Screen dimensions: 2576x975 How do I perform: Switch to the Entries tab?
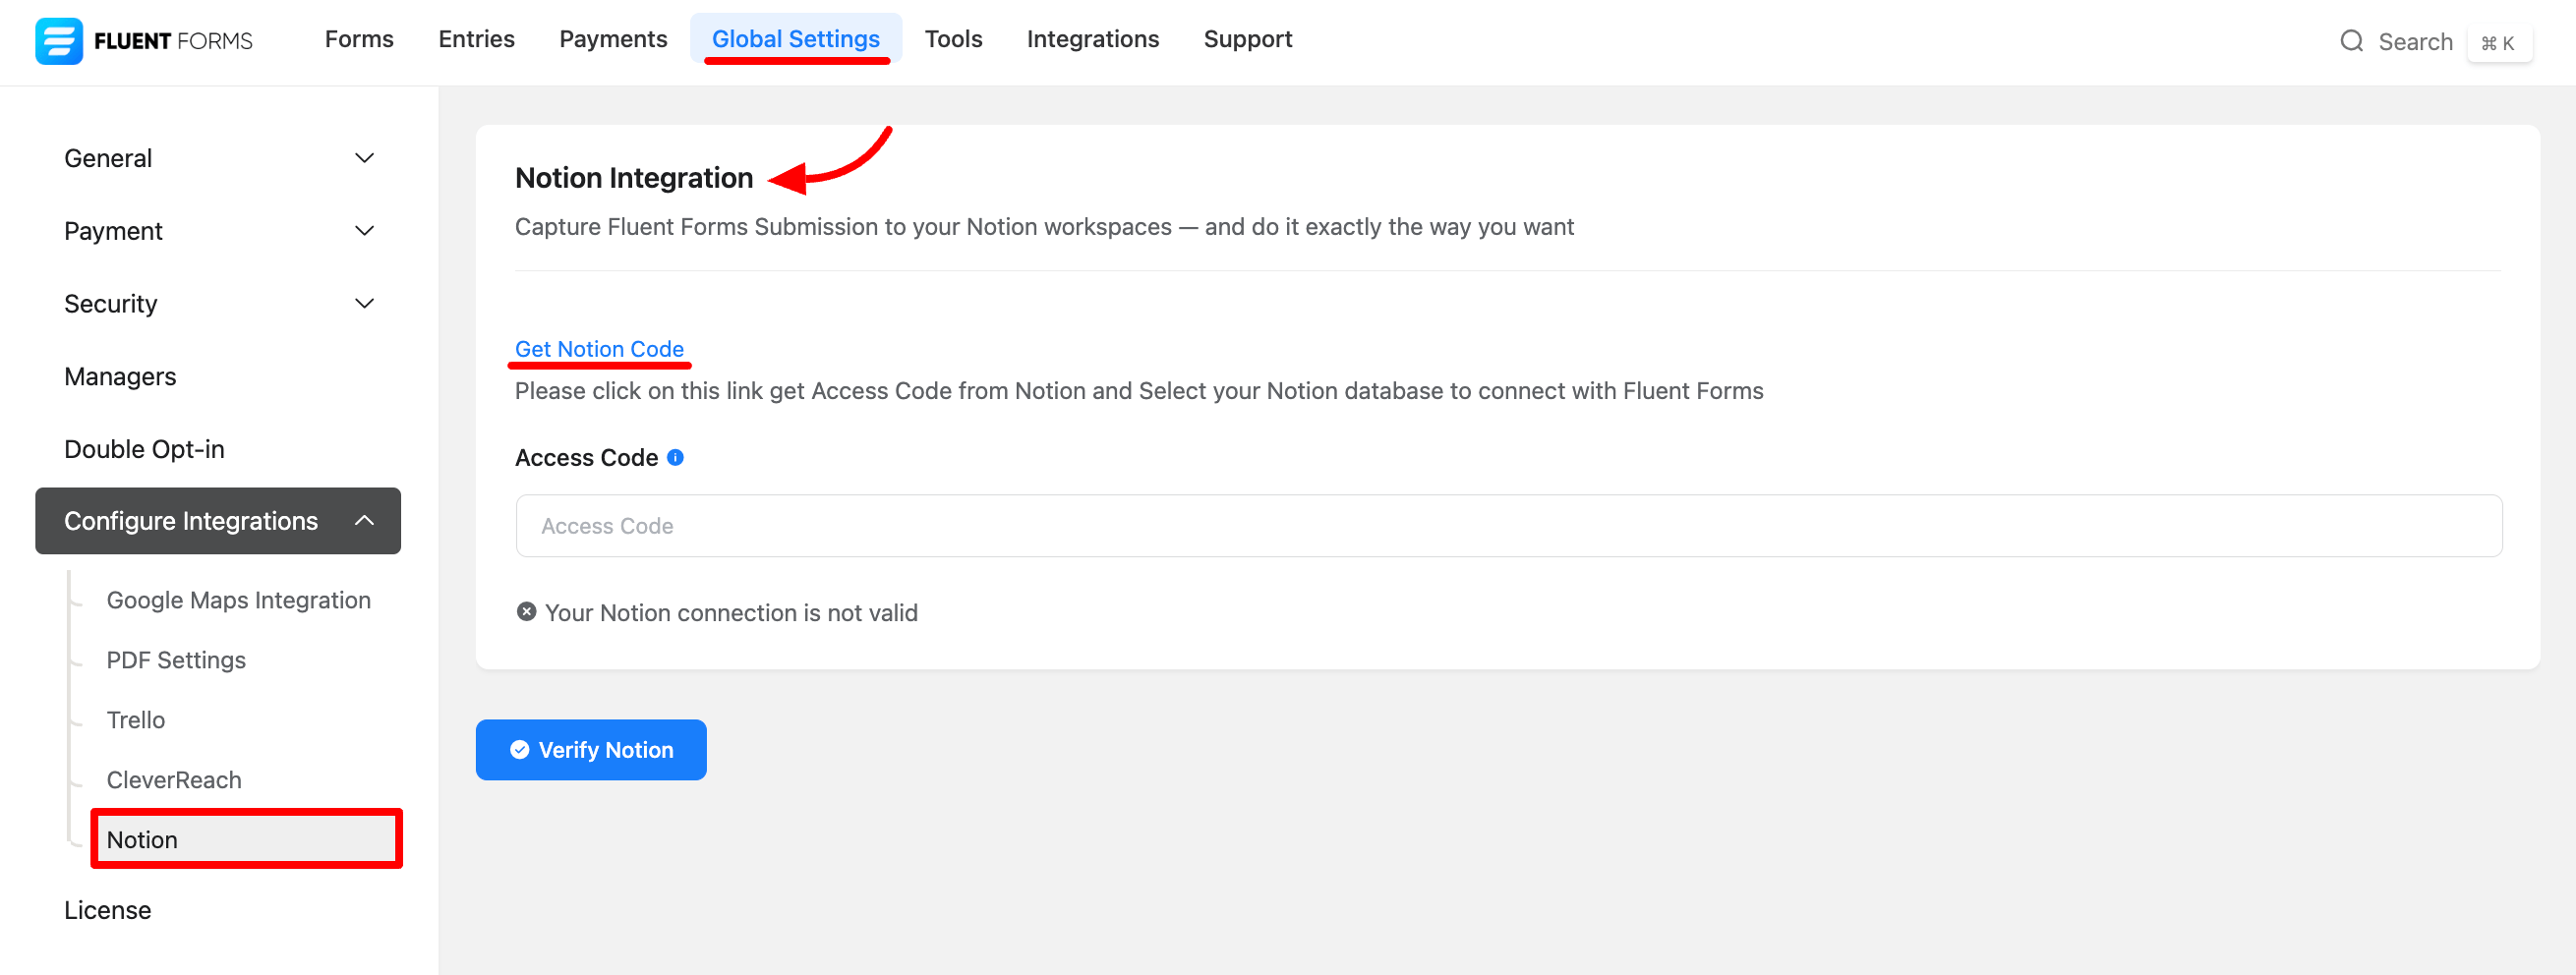476,39
